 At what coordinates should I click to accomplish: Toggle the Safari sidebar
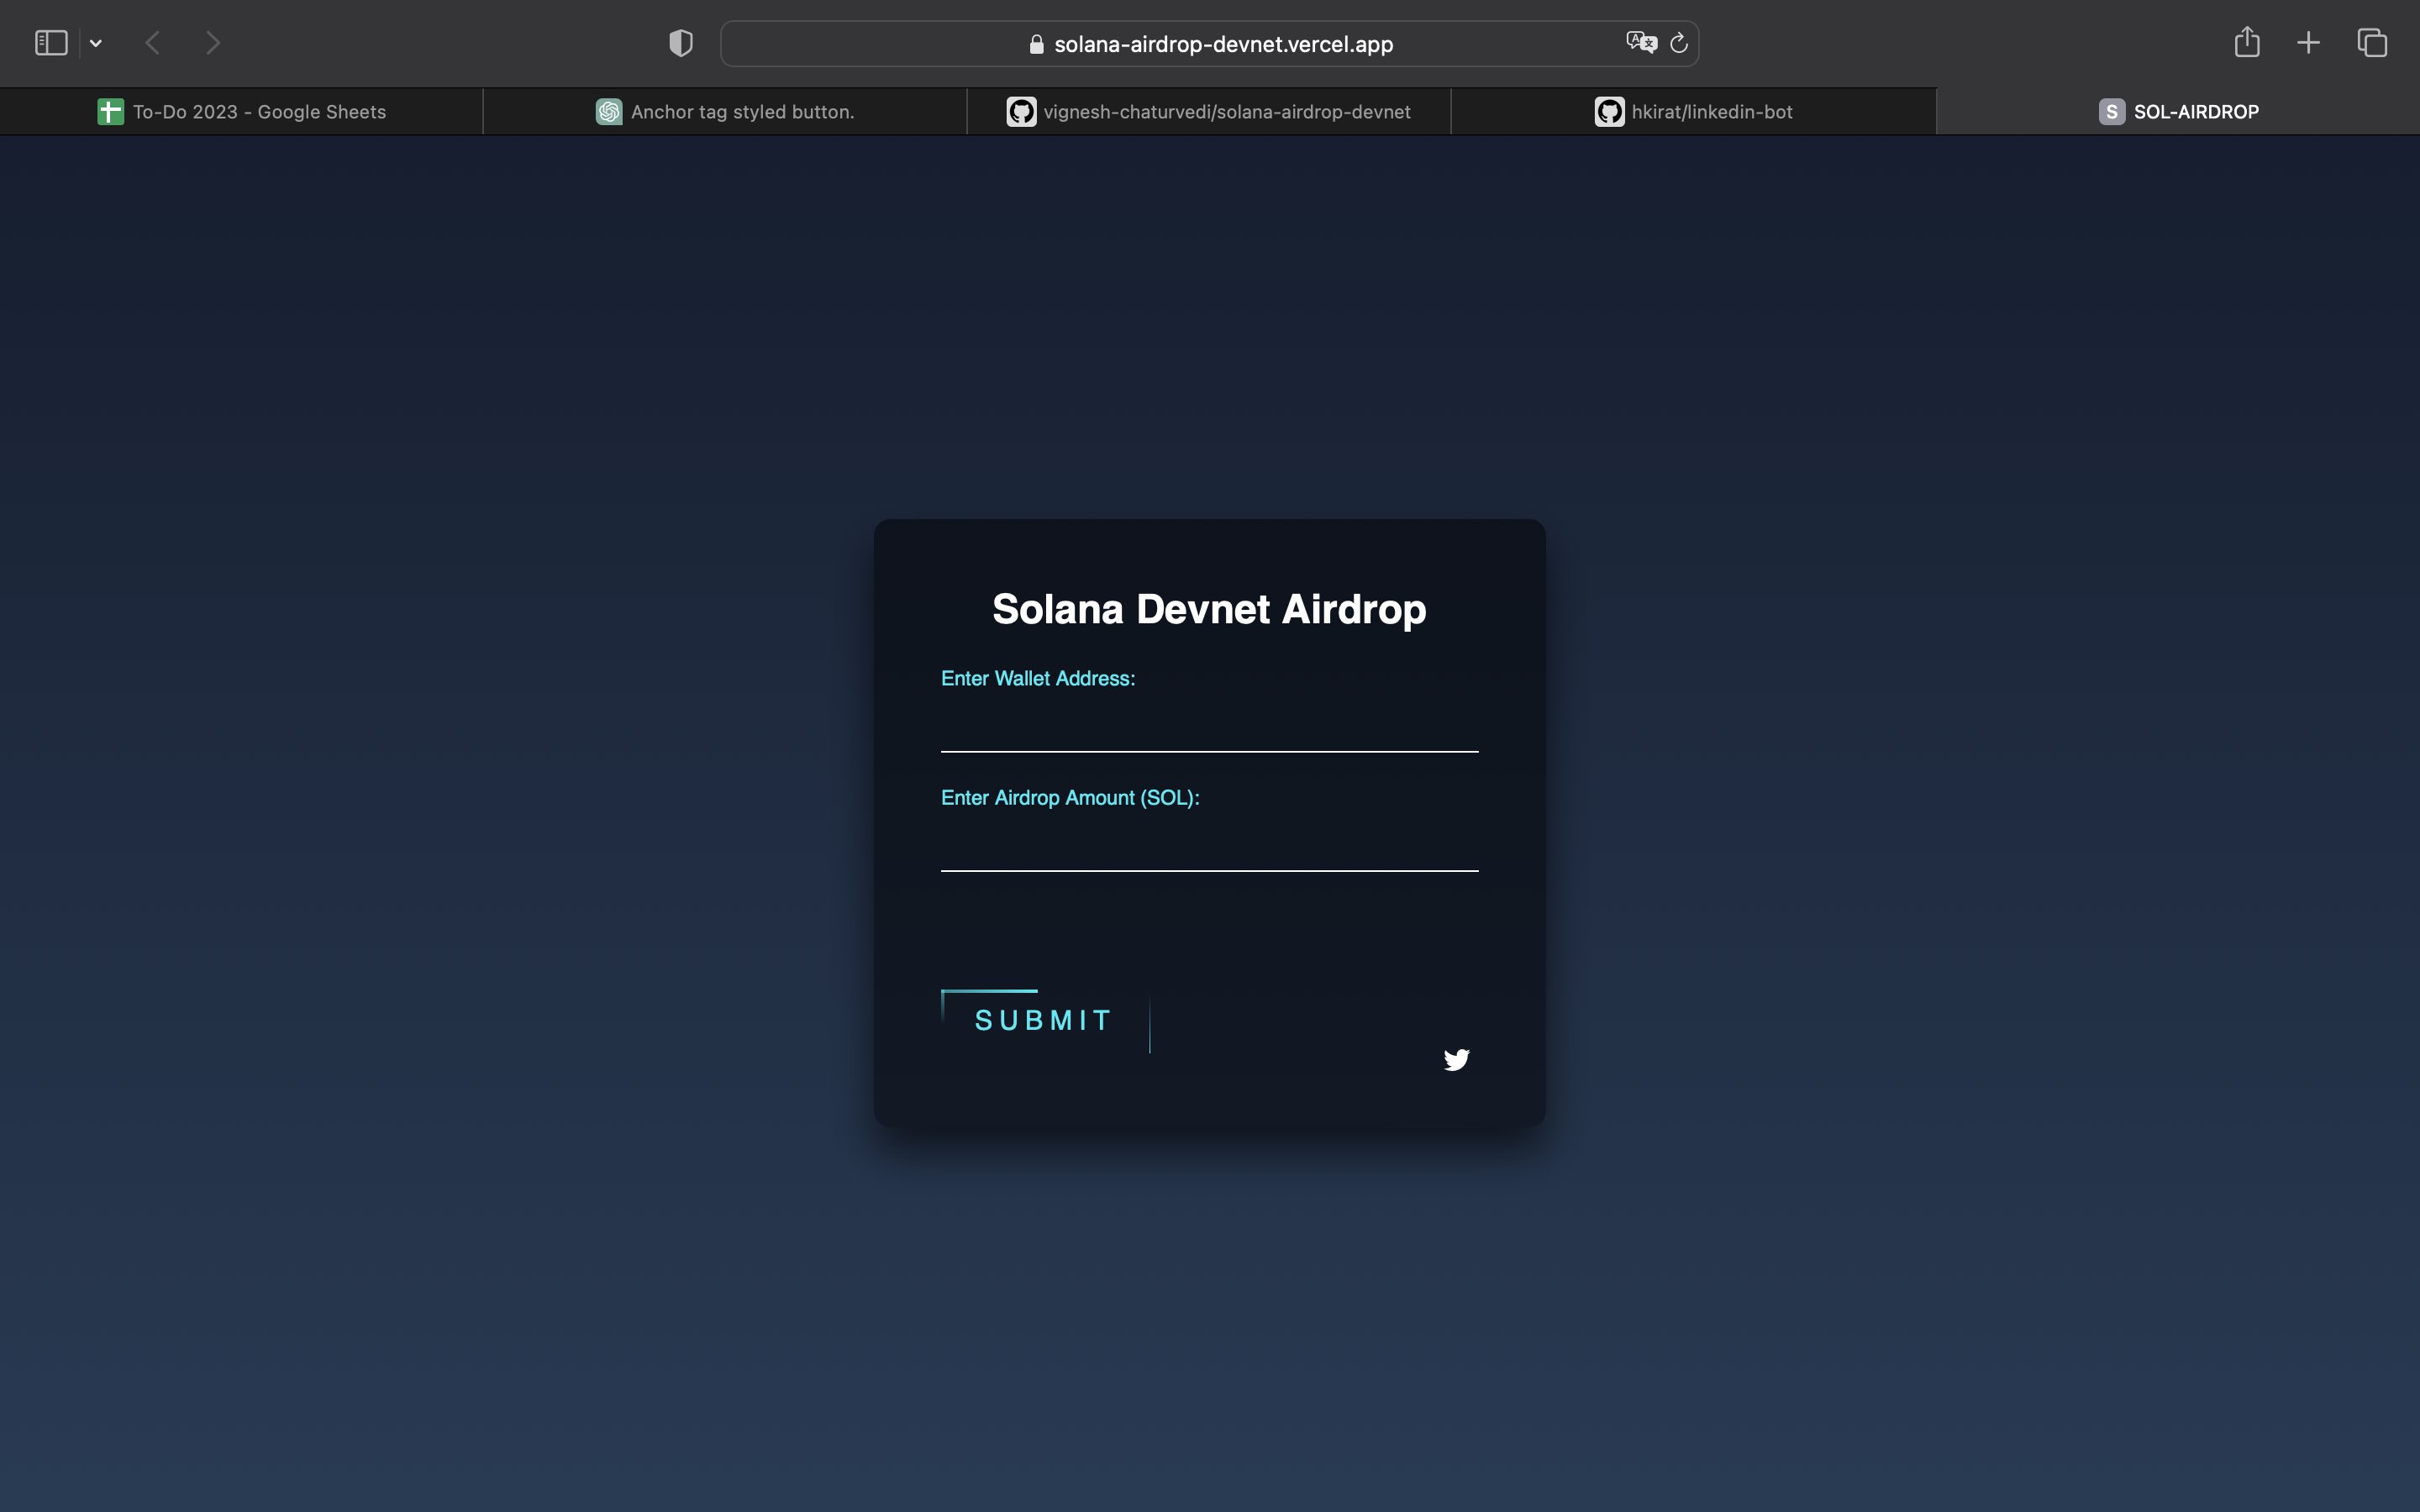pos(51,42)
